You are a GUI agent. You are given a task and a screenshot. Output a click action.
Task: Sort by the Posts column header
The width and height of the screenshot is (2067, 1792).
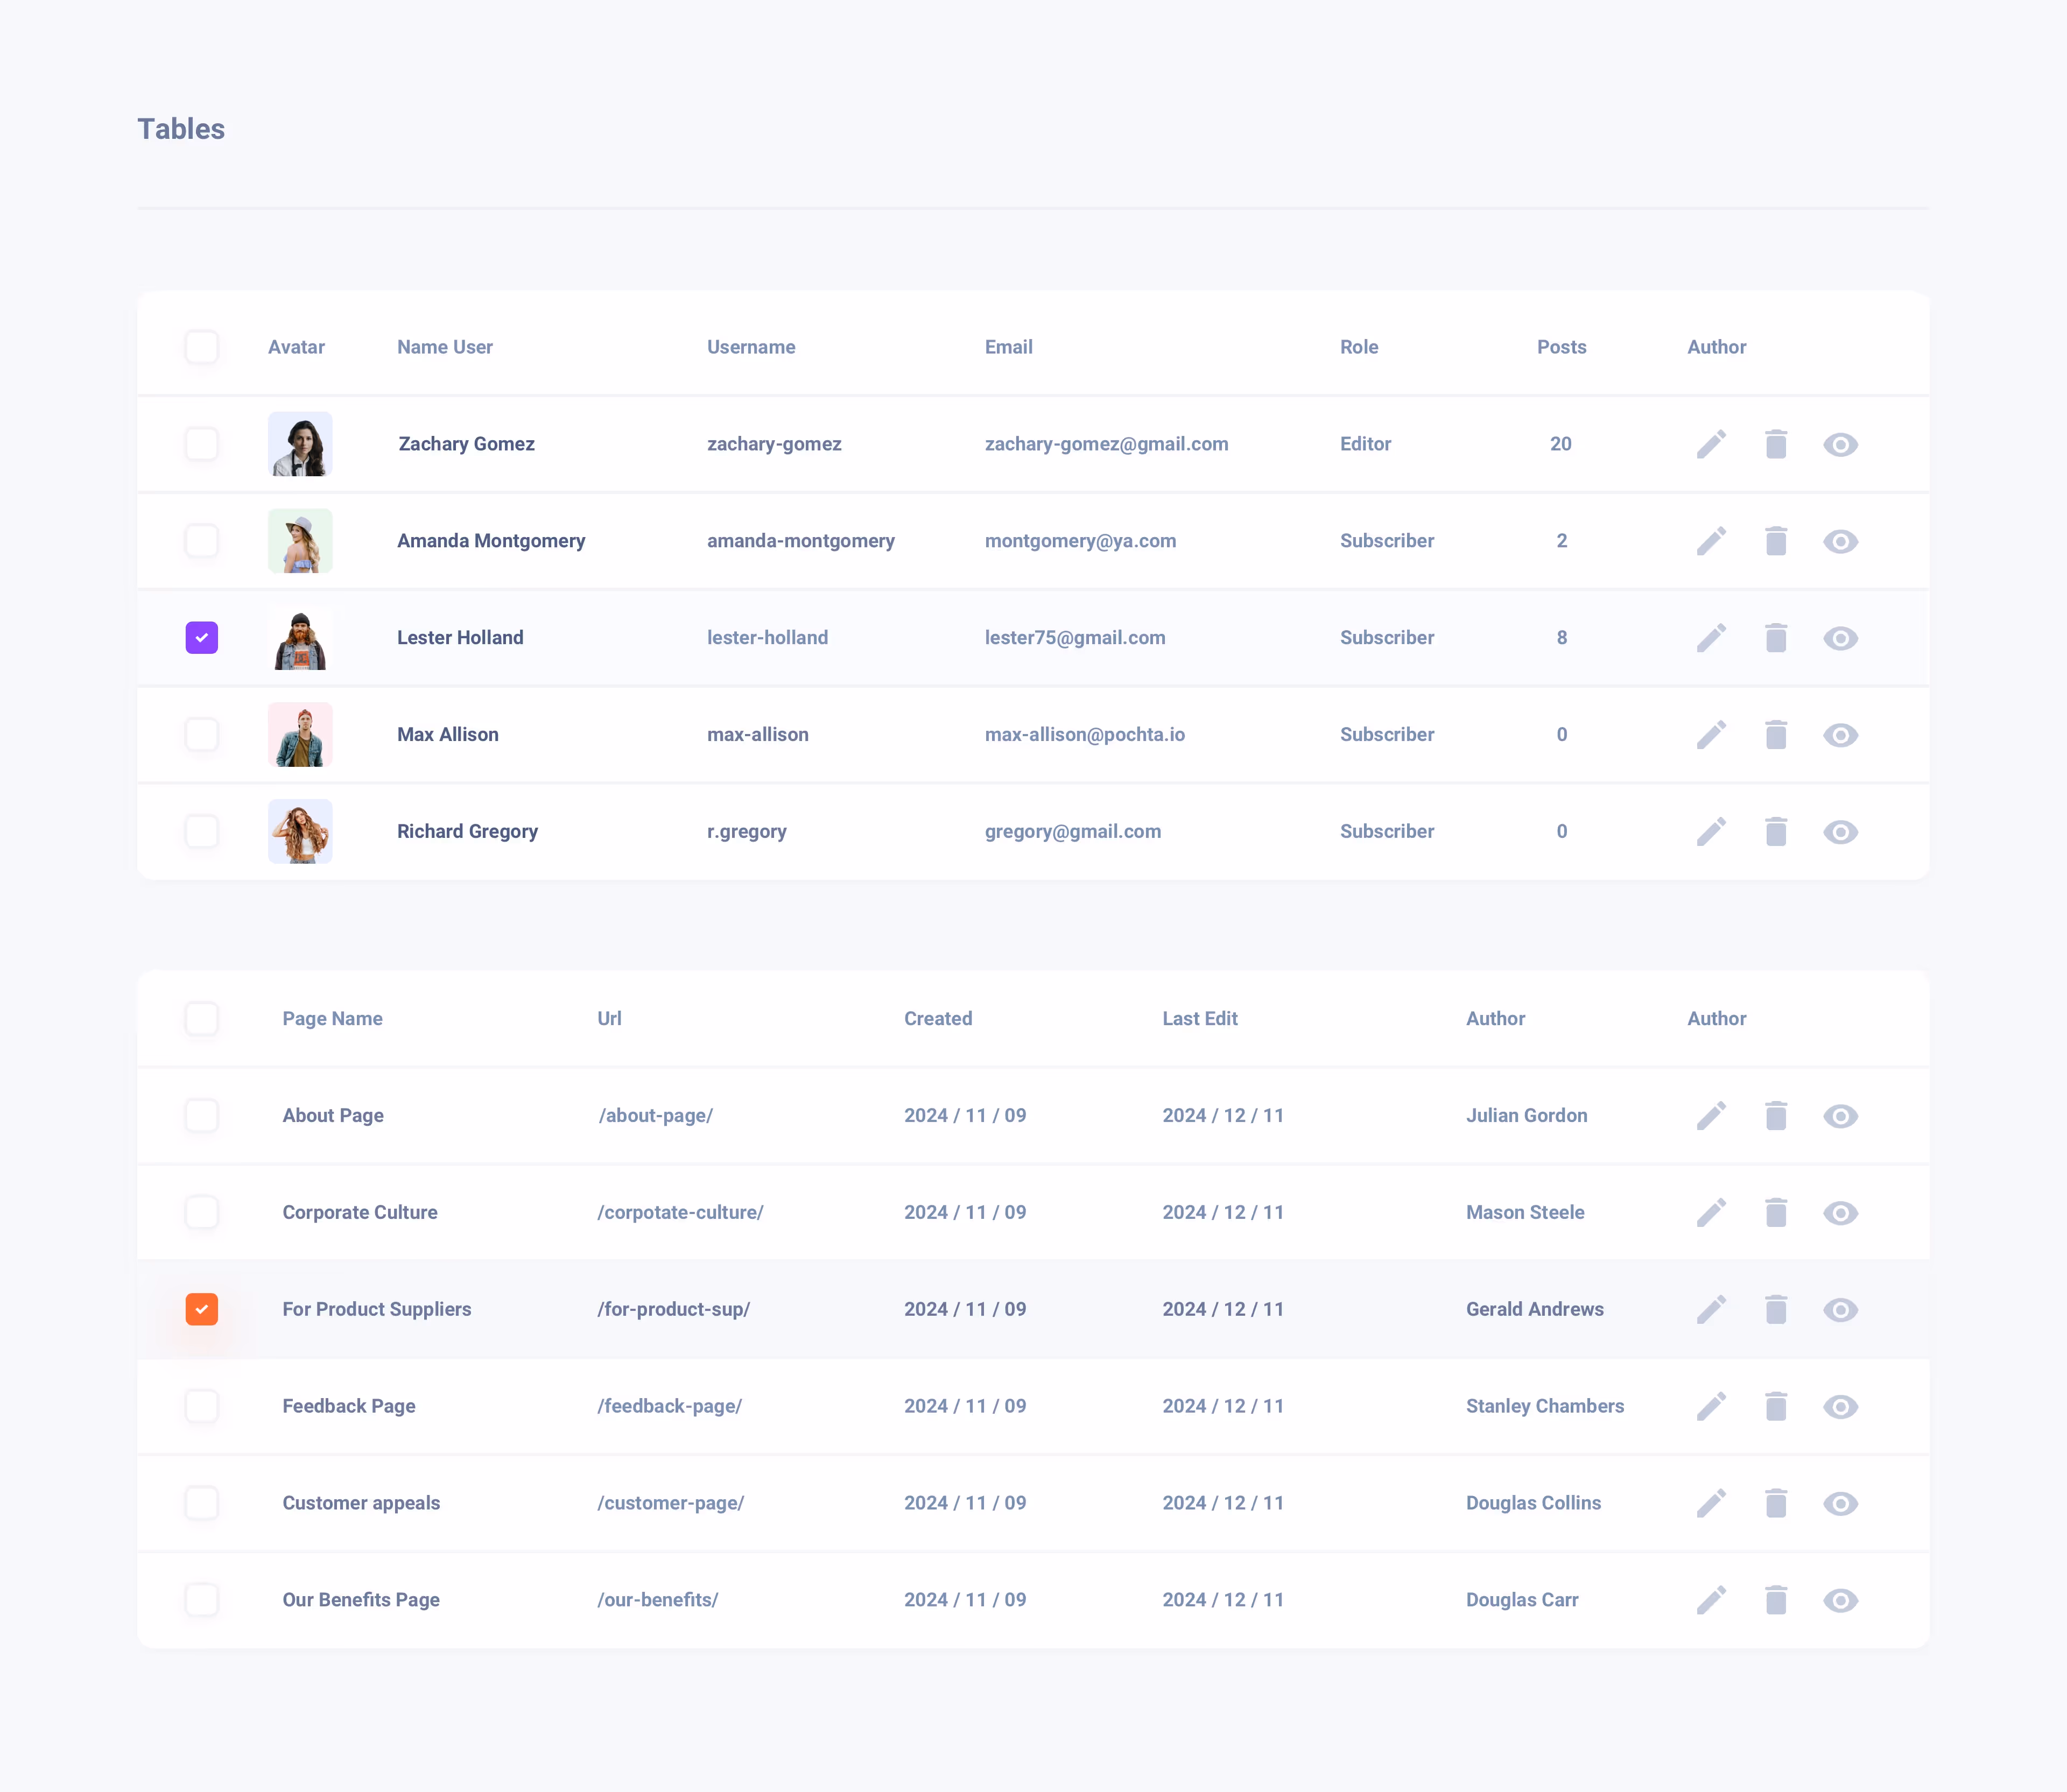pos(1561,347)
